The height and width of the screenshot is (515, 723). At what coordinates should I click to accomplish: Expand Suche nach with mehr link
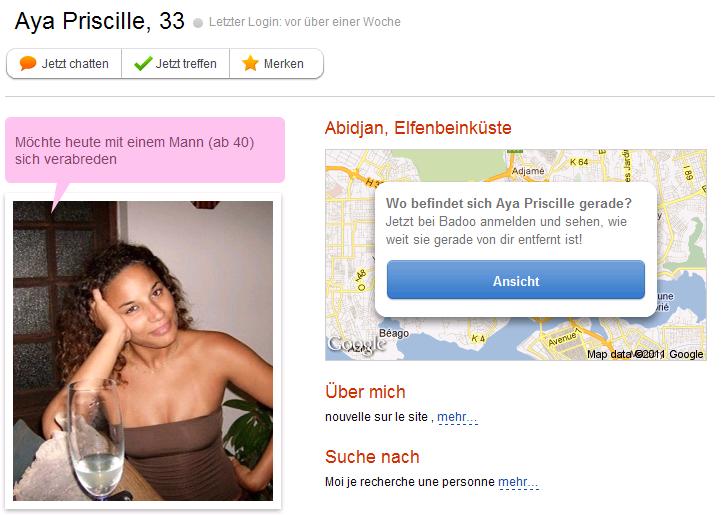(x=518, y=482)
